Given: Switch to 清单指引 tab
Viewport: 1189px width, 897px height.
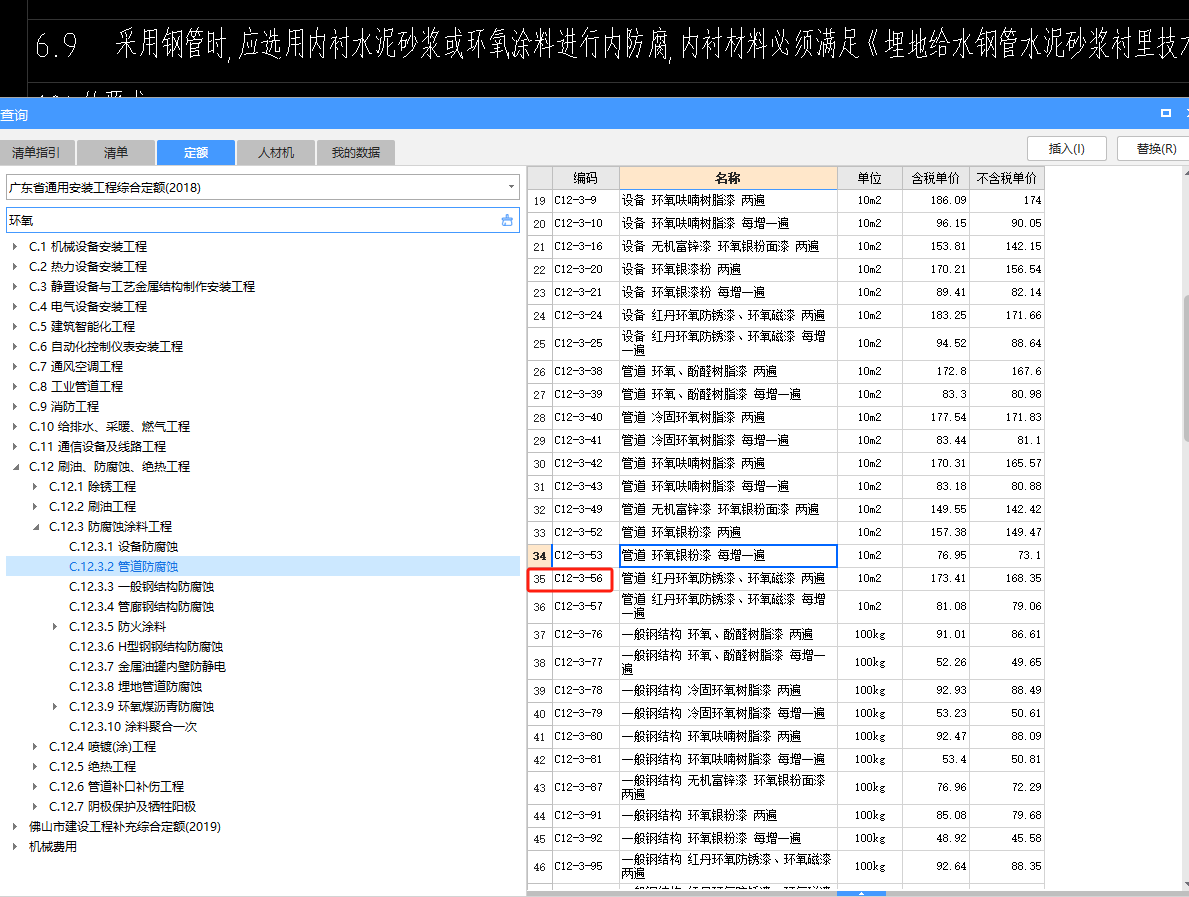Looking at the screenshot, I should (36, 152).
